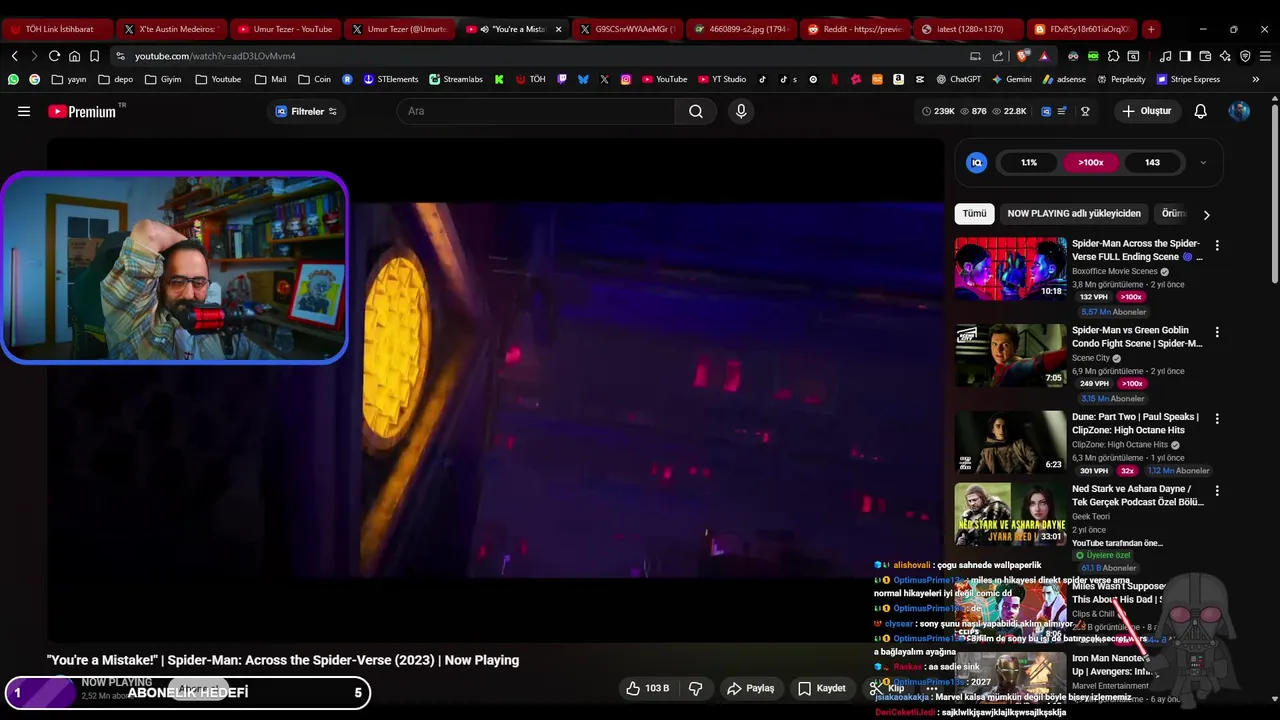Go back with browser back arrow
This screenshot has width=1280, height=720.
pyautogui.click(x=14, y=56)
